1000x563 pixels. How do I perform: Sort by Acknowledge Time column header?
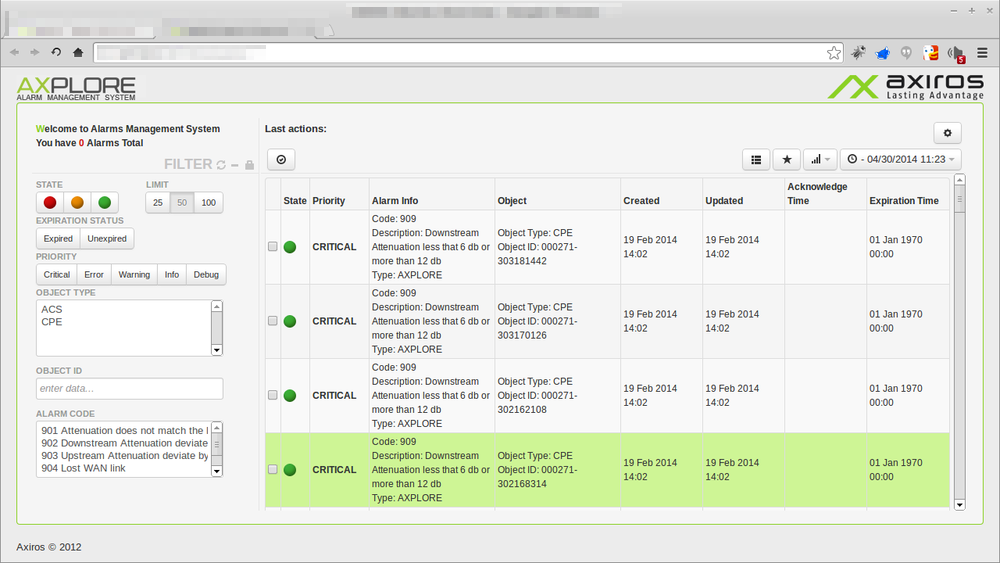tap(817, 194)
